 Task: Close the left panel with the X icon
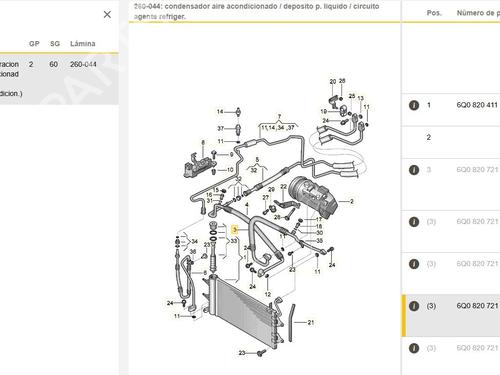tap(107, 14)
